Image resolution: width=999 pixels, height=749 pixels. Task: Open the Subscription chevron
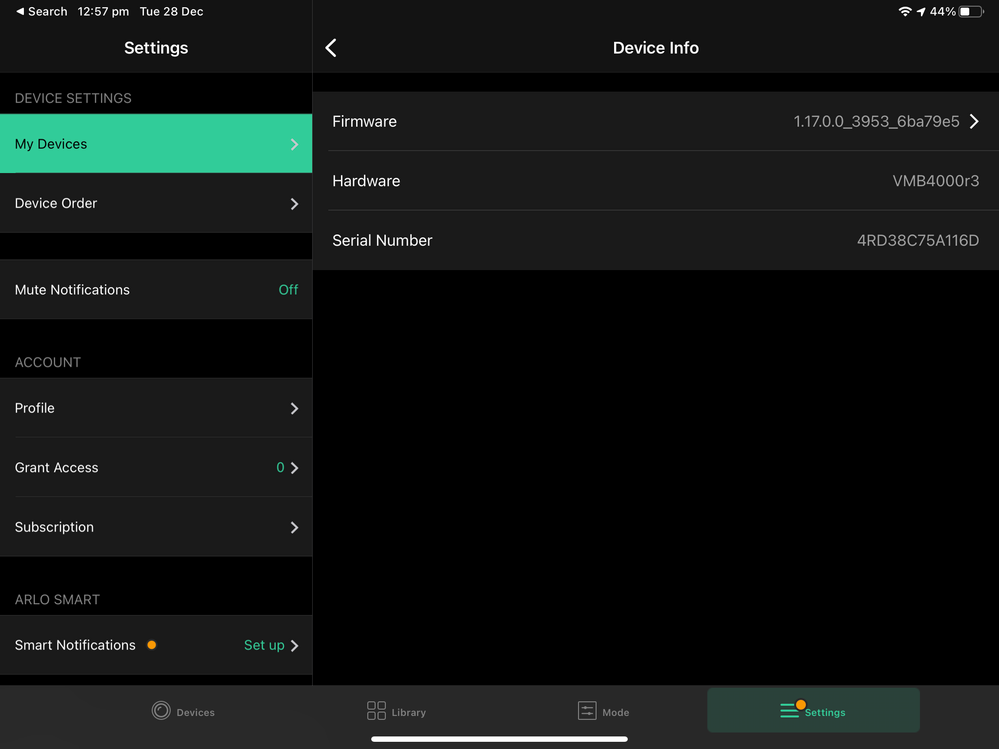pos(294,527)
